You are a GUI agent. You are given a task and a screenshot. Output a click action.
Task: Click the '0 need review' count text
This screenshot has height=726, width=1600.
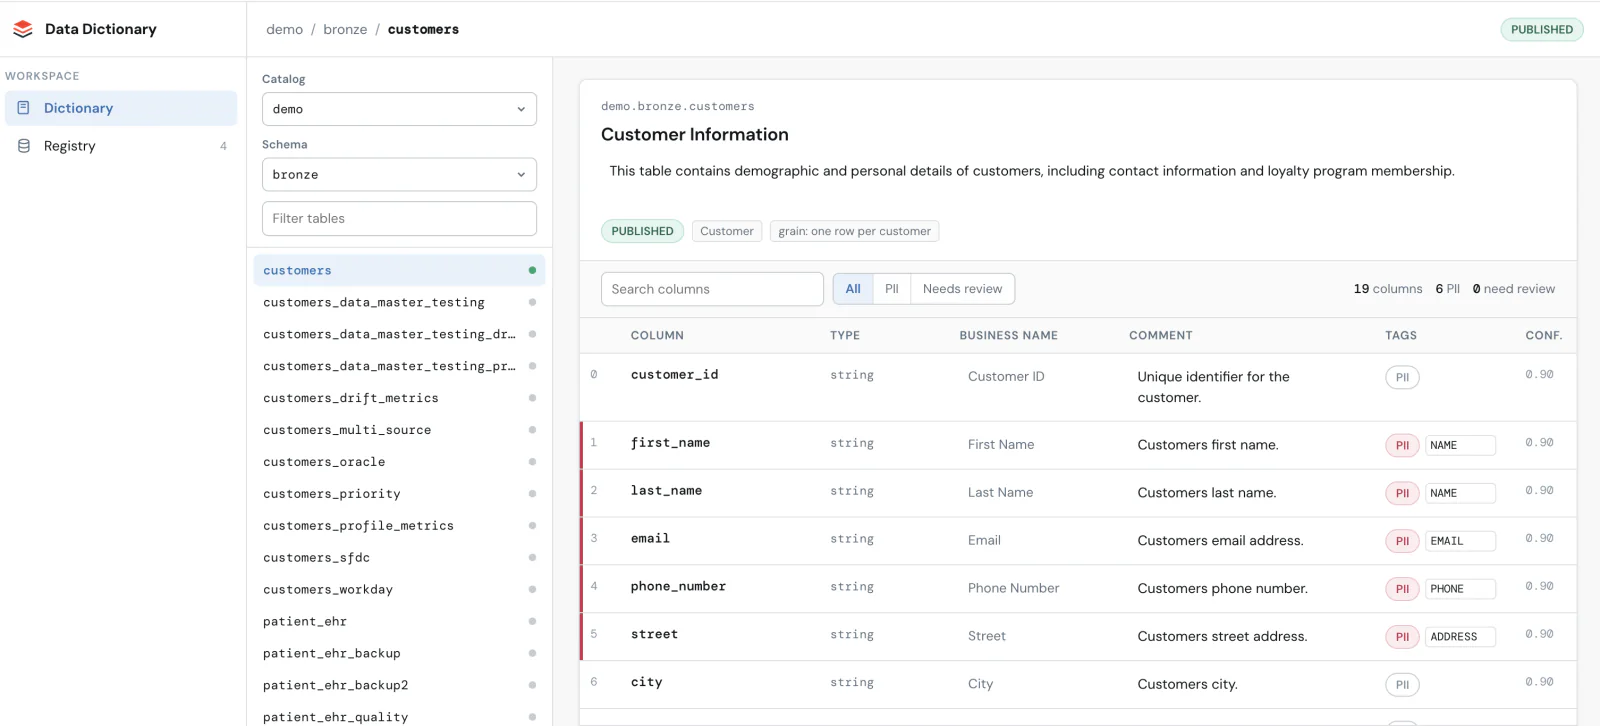pyautogui.click(x=1513, y=289)
